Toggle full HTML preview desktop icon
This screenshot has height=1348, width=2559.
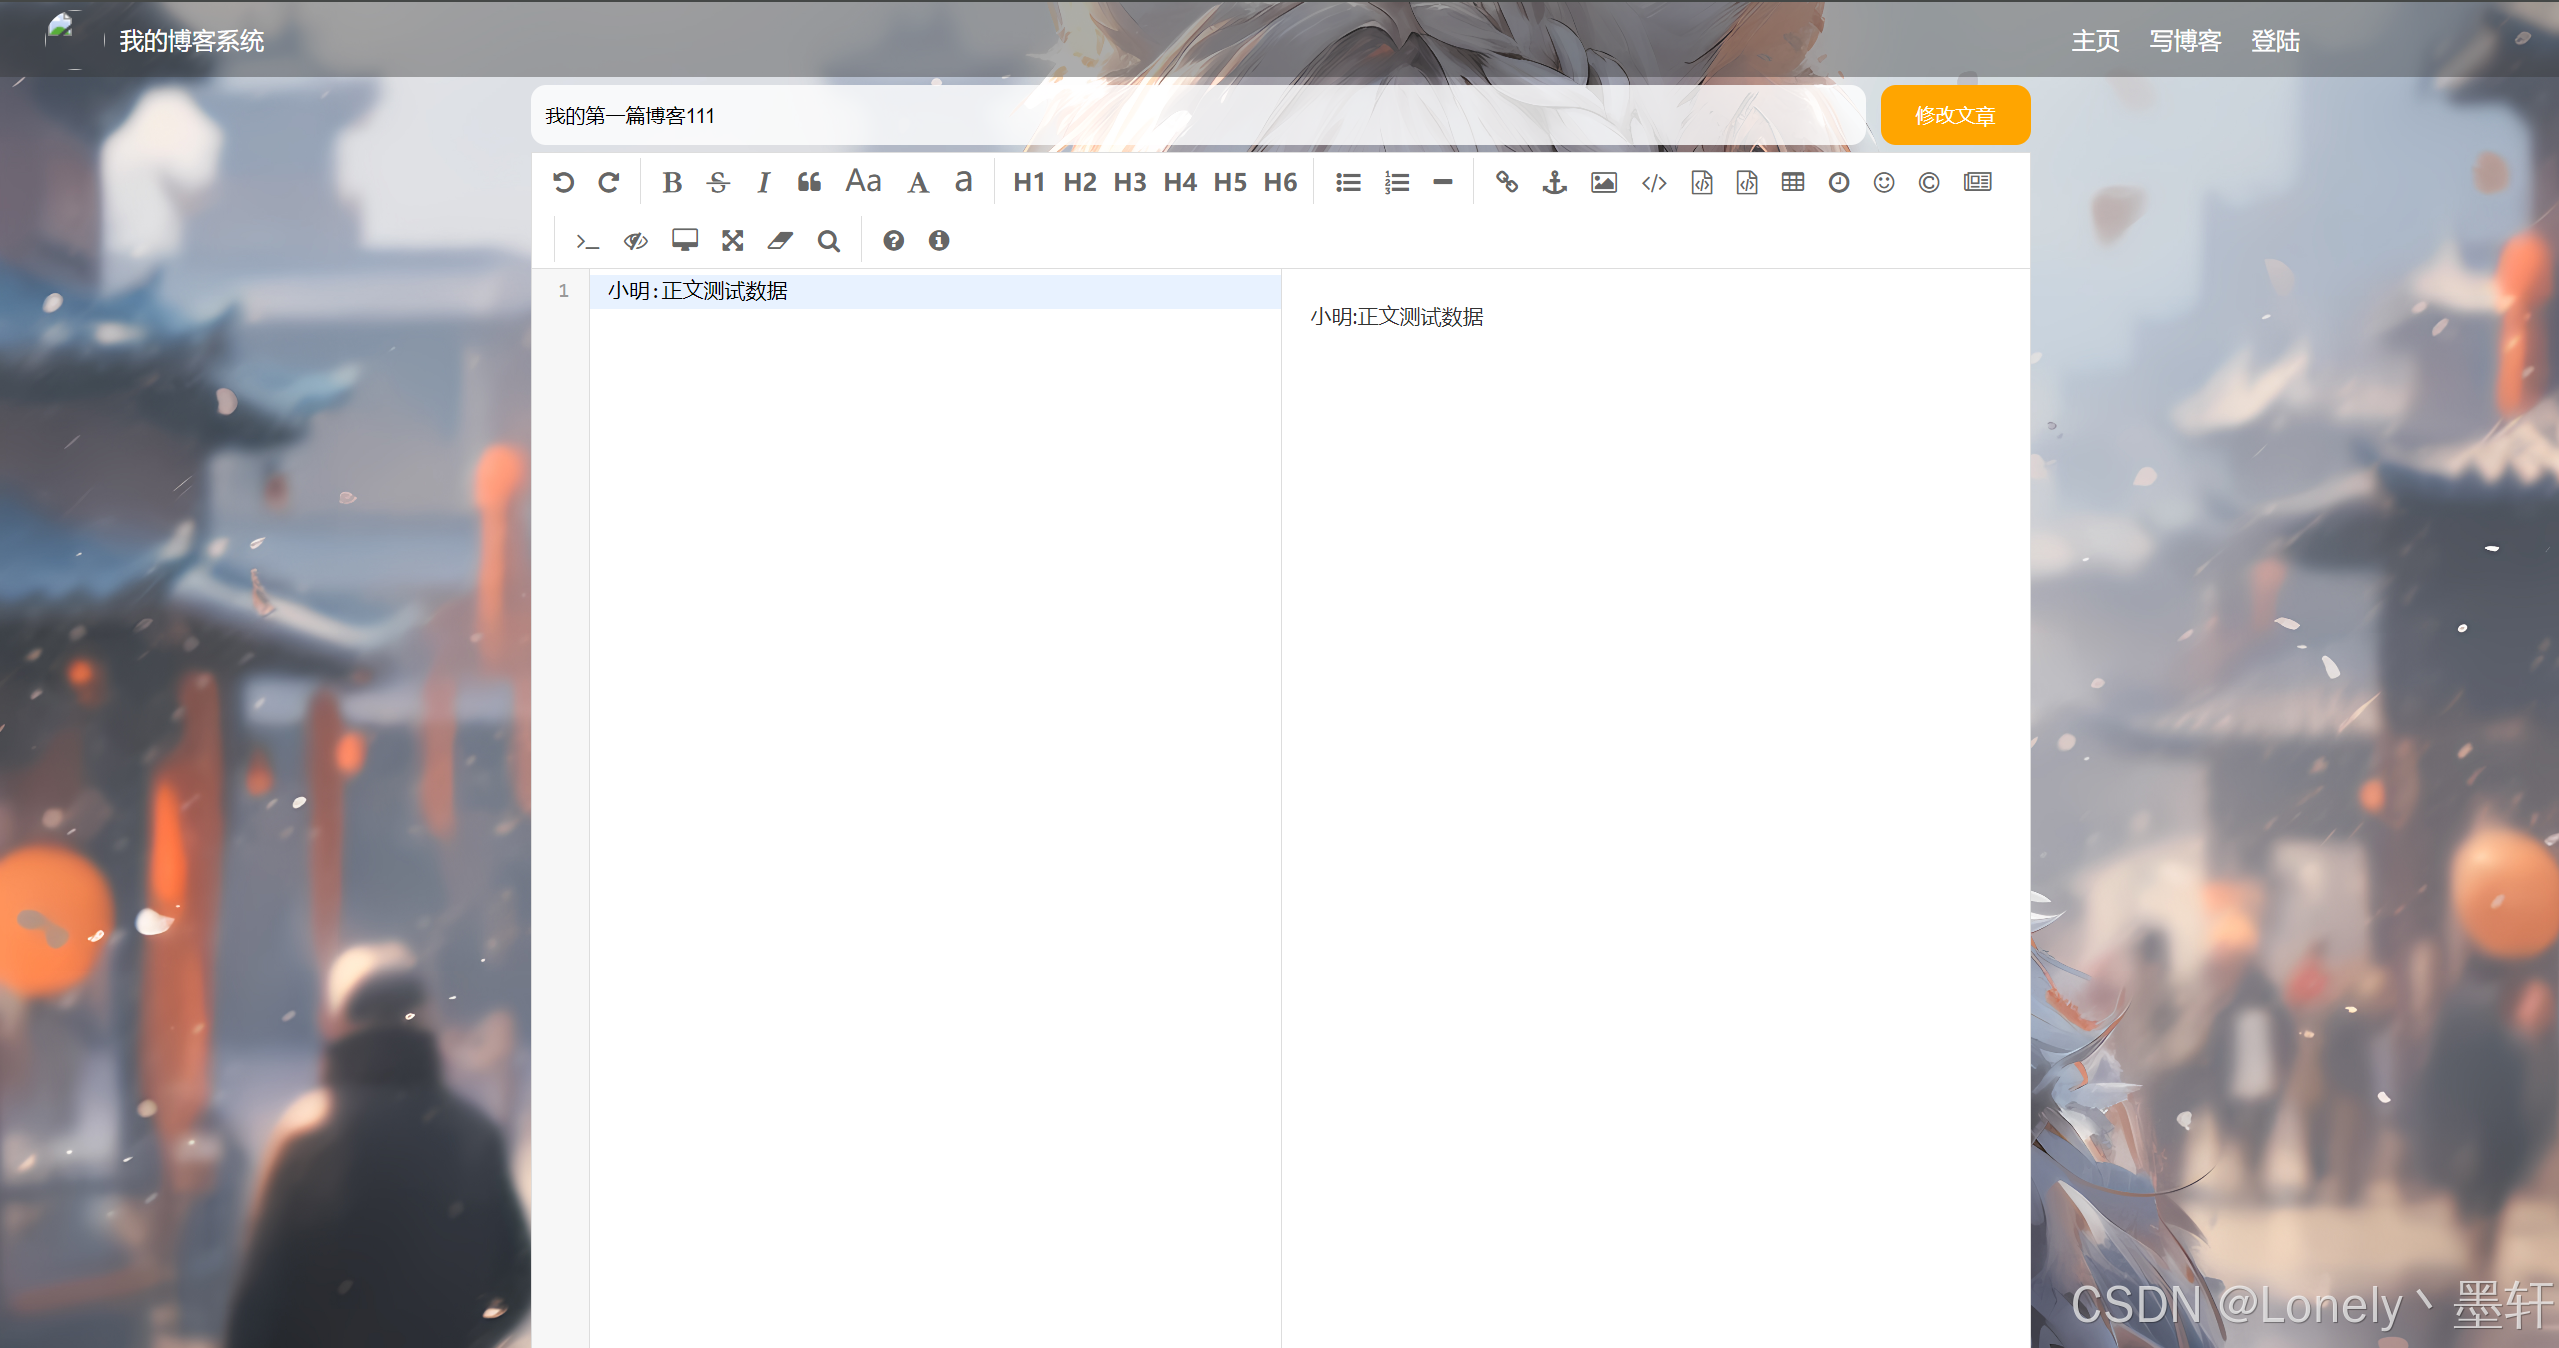point(684,240)
